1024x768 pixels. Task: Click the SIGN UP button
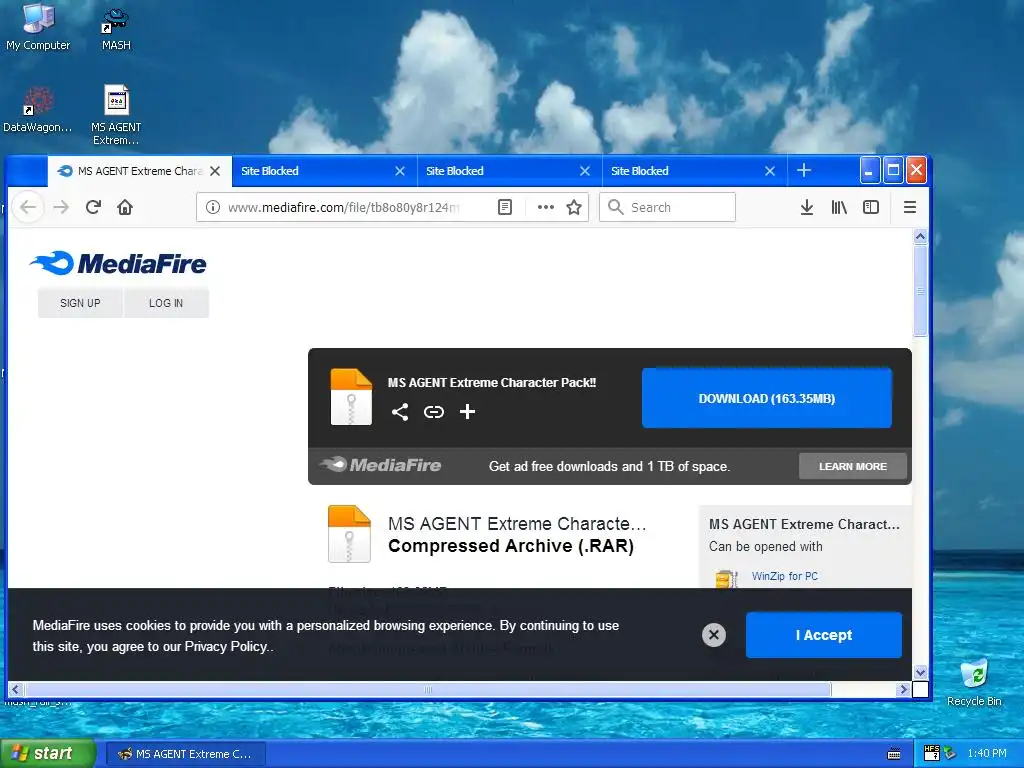coord(80,303)
